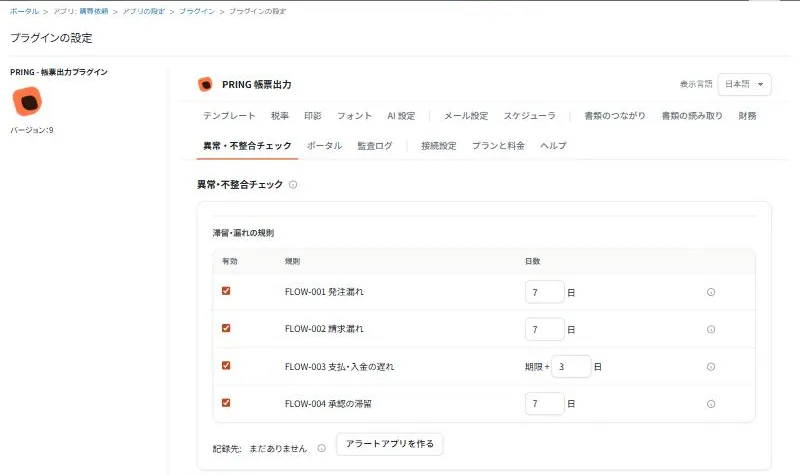
Task: Click FLOW-004 承認の滞留 label
Action: (328, 404)
